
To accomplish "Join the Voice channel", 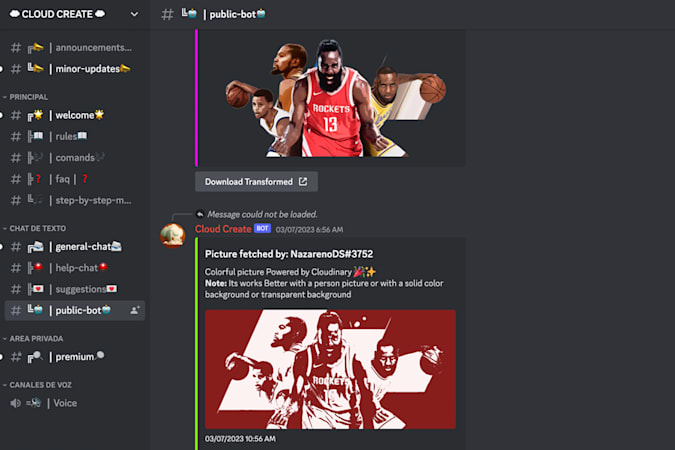I will pos(74,403).
